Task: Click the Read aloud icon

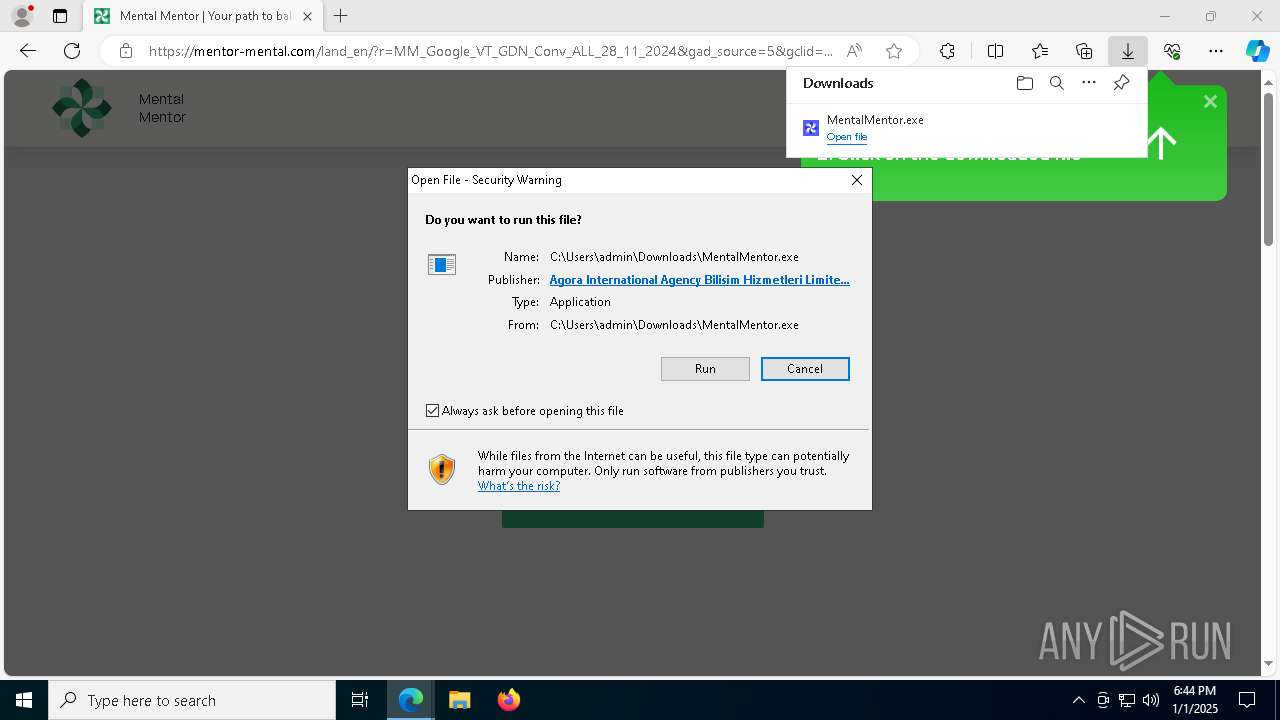Action: [x=854, y=51]
